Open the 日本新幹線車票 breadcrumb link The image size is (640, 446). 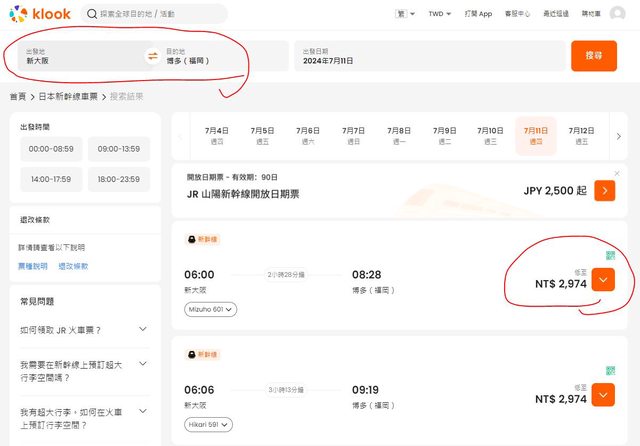click(69, 97)
